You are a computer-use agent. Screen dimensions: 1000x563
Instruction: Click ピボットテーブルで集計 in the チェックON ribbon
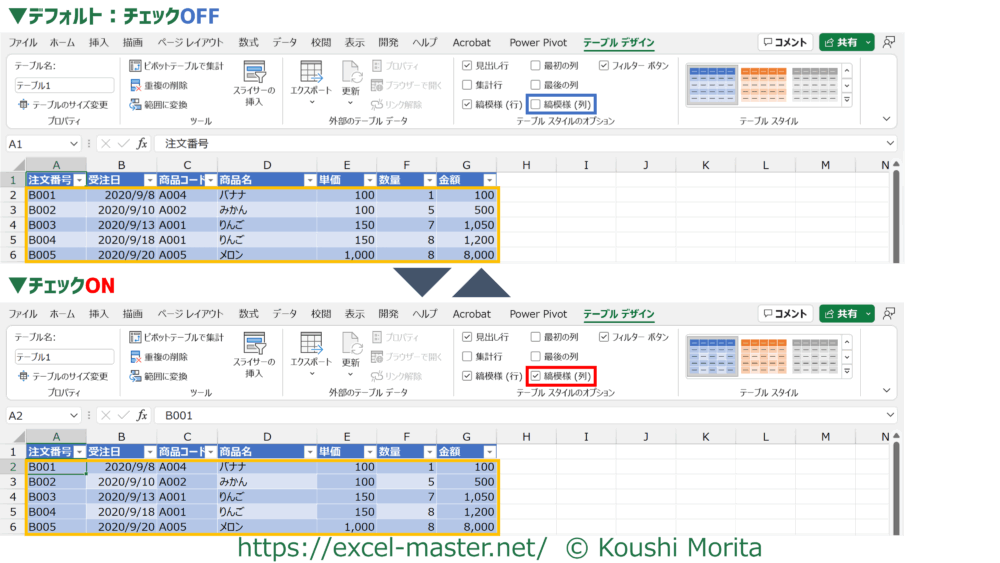(x=176, y=337)
